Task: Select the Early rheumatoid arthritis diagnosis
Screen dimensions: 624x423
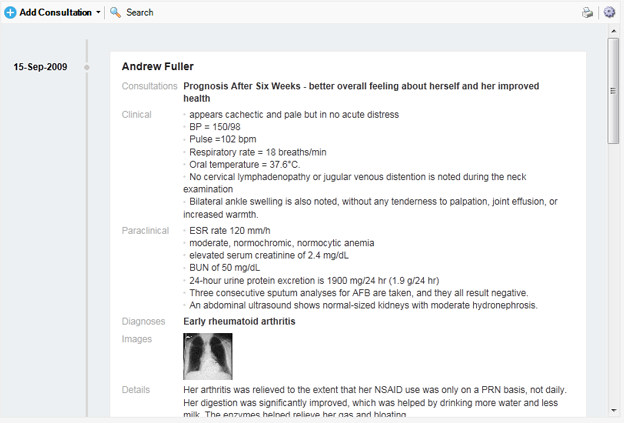Action: point(239,321)
